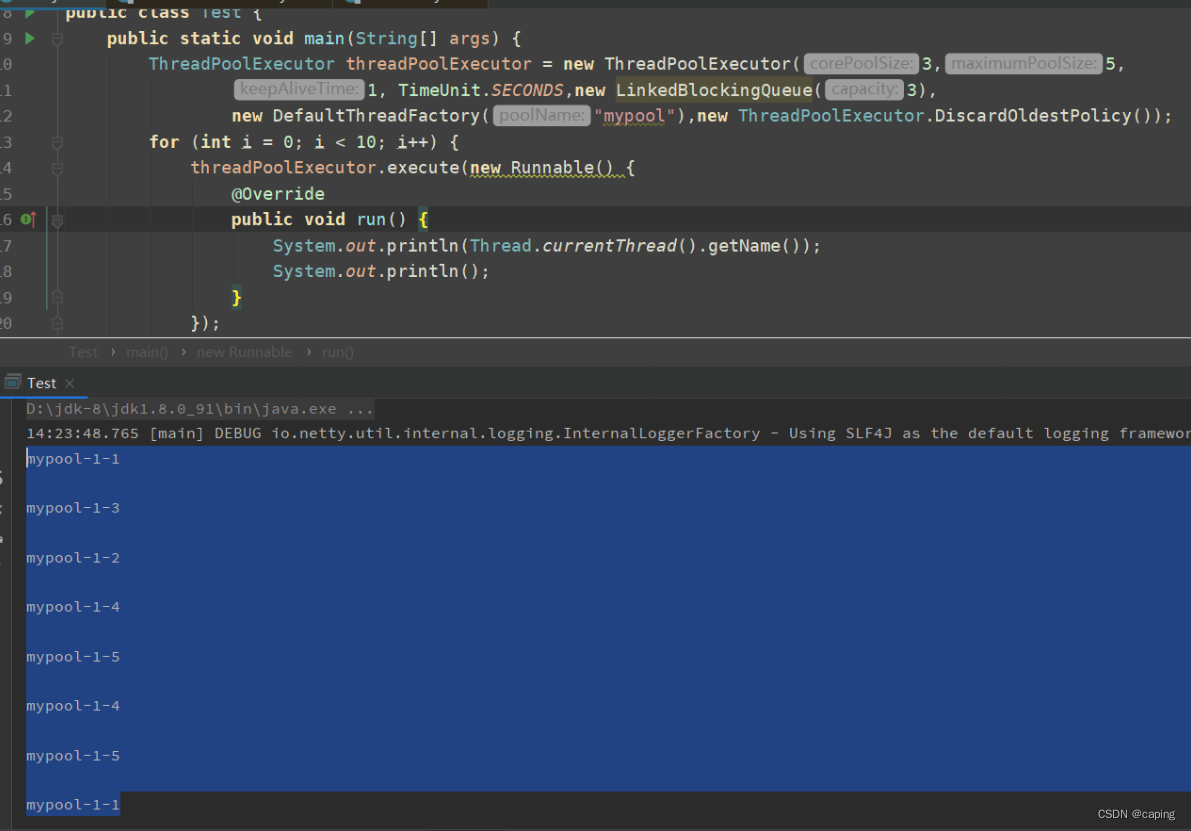Open run() from the breadcrumb bar
Image resolution: width=1191 pixels, height=831 pixels.
click(x=337, y=352)
